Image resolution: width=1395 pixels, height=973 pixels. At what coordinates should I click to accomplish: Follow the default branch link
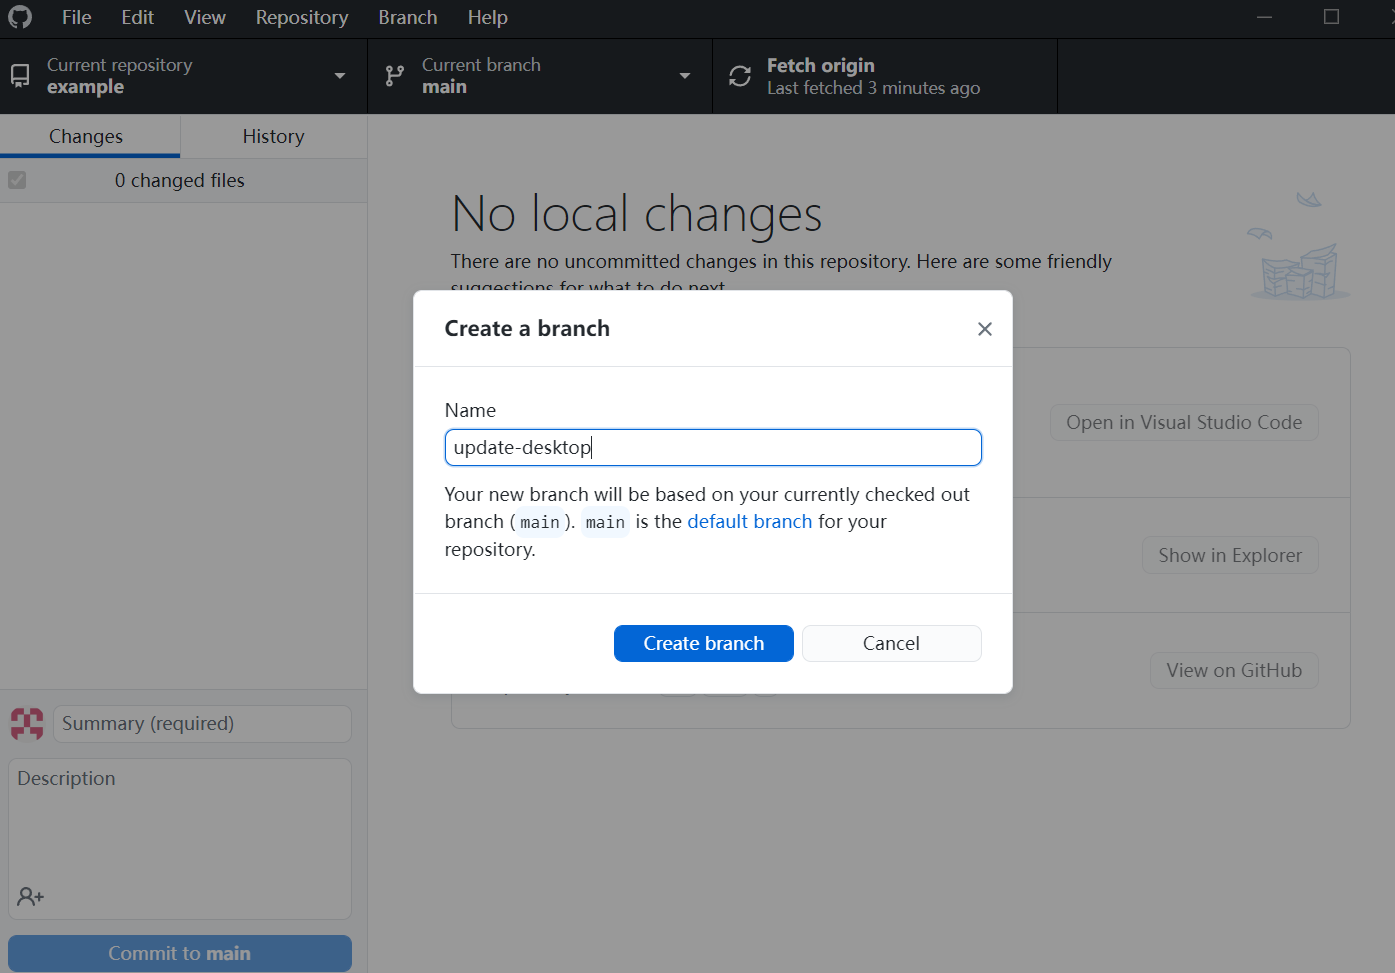749,522
